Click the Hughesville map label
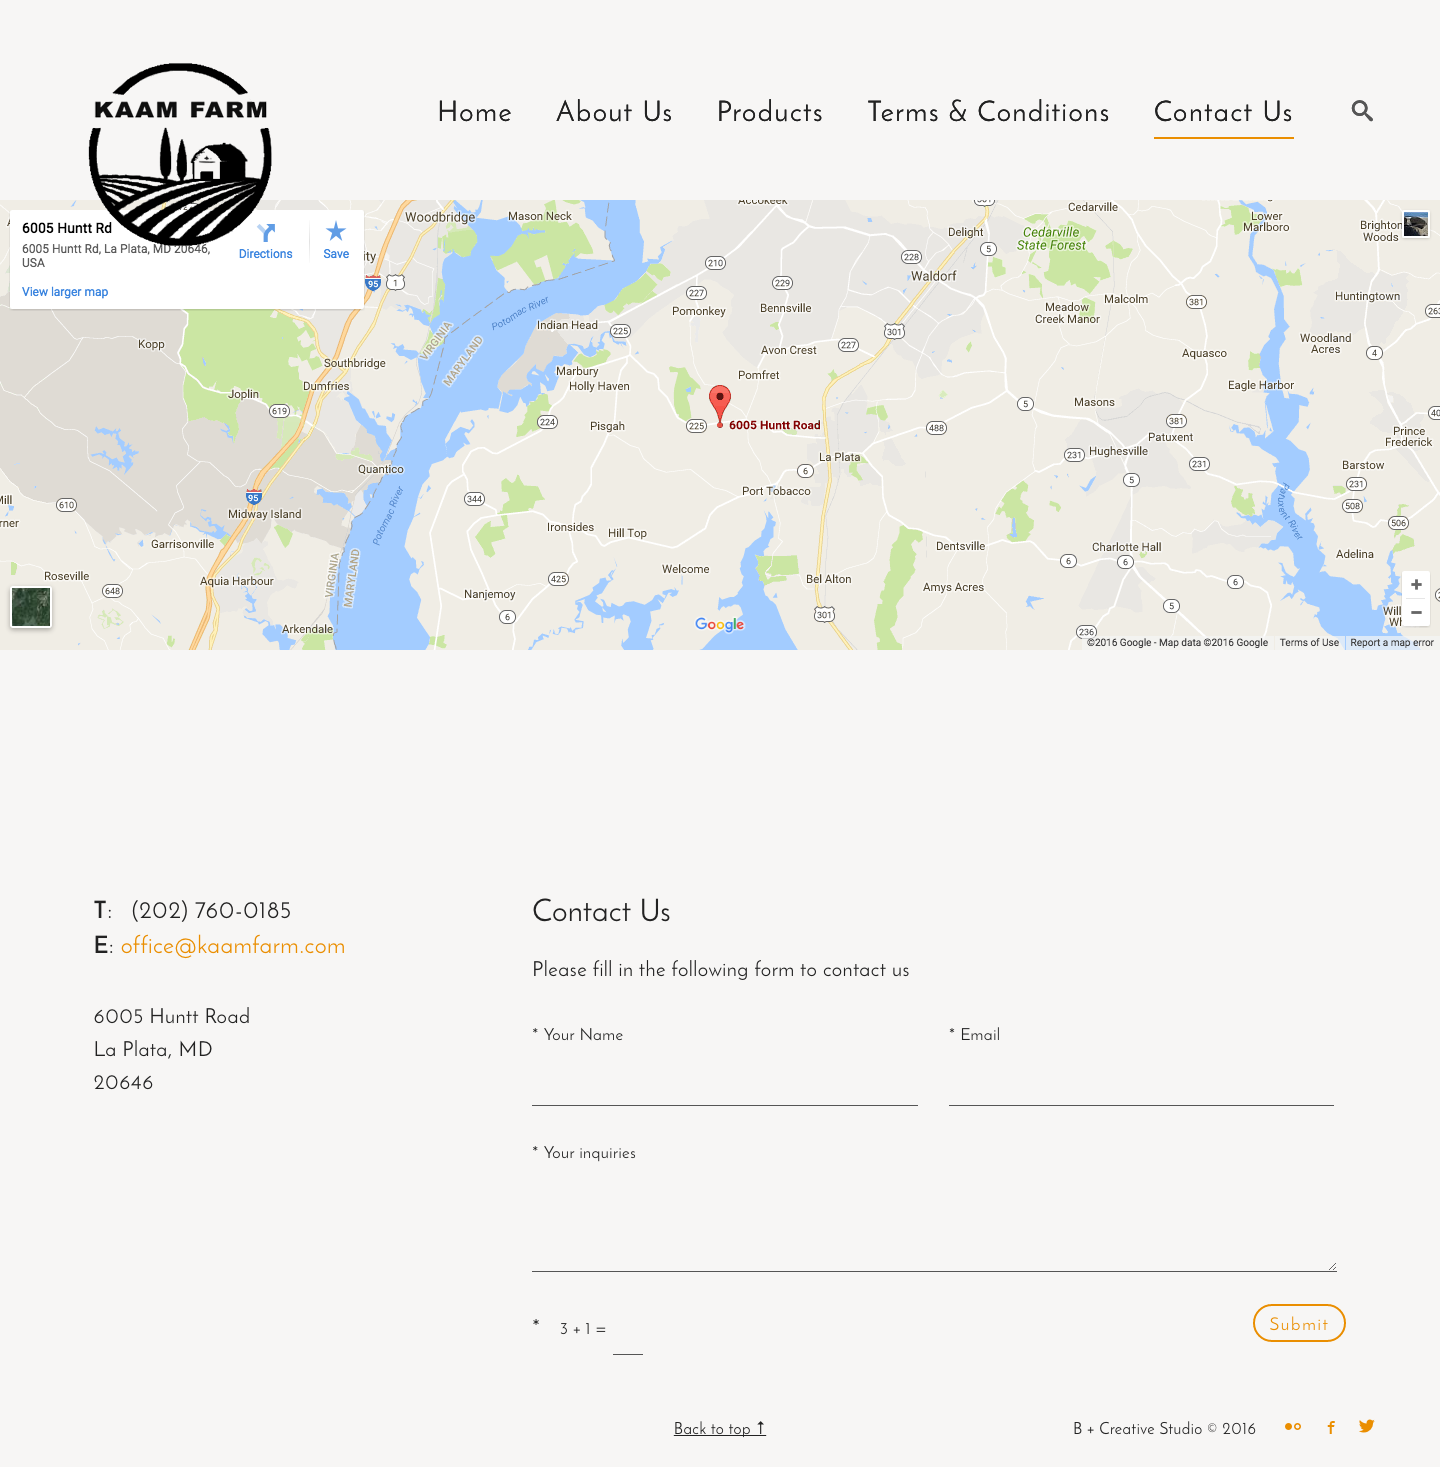 (1119, 451)
